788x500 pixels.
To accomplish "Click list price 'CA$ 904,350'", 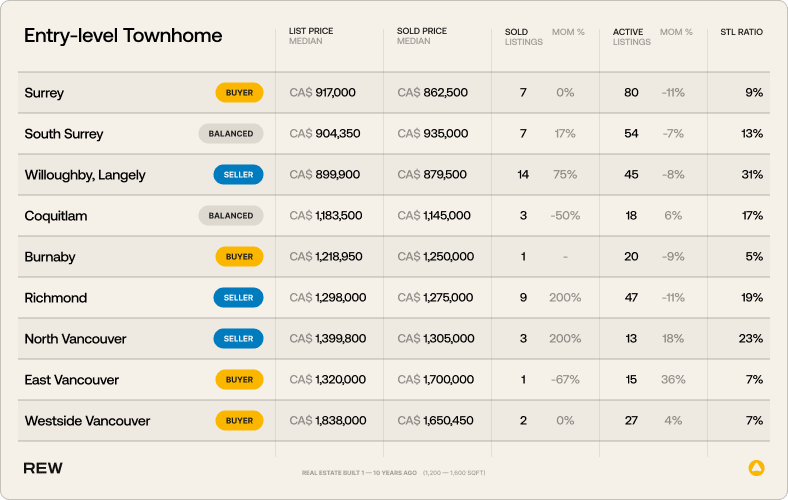I will click(325, 134).
